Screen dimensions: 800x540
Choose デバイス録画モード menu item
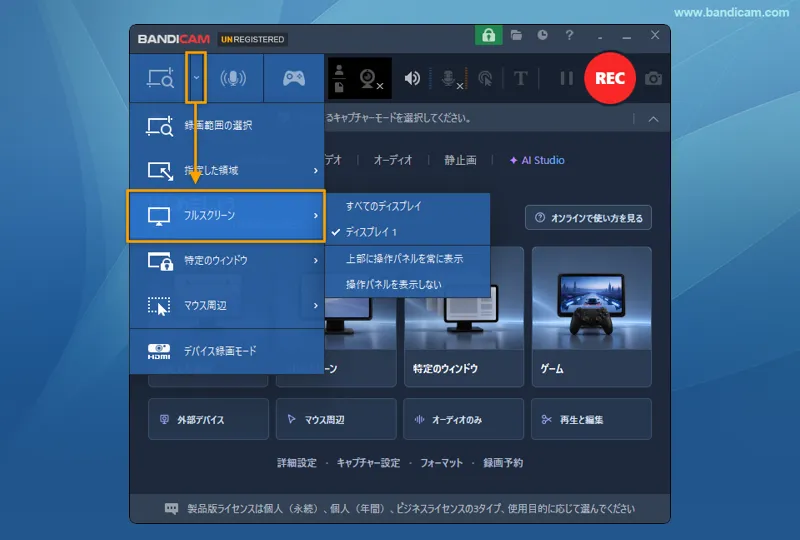pos(227,351)
